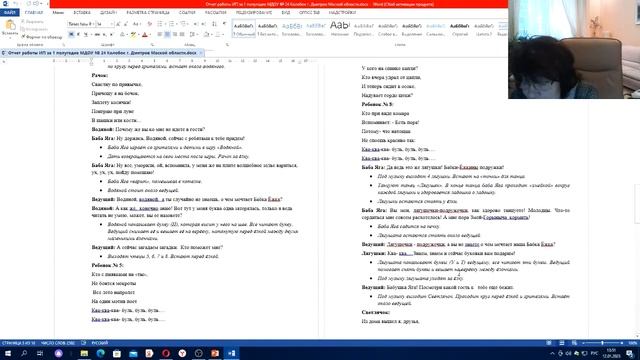The height and width of the screenshot is (360, 640).
Task: Switch to Read Mode view icon
Action: pyautogui.click(x=549, y=343)
